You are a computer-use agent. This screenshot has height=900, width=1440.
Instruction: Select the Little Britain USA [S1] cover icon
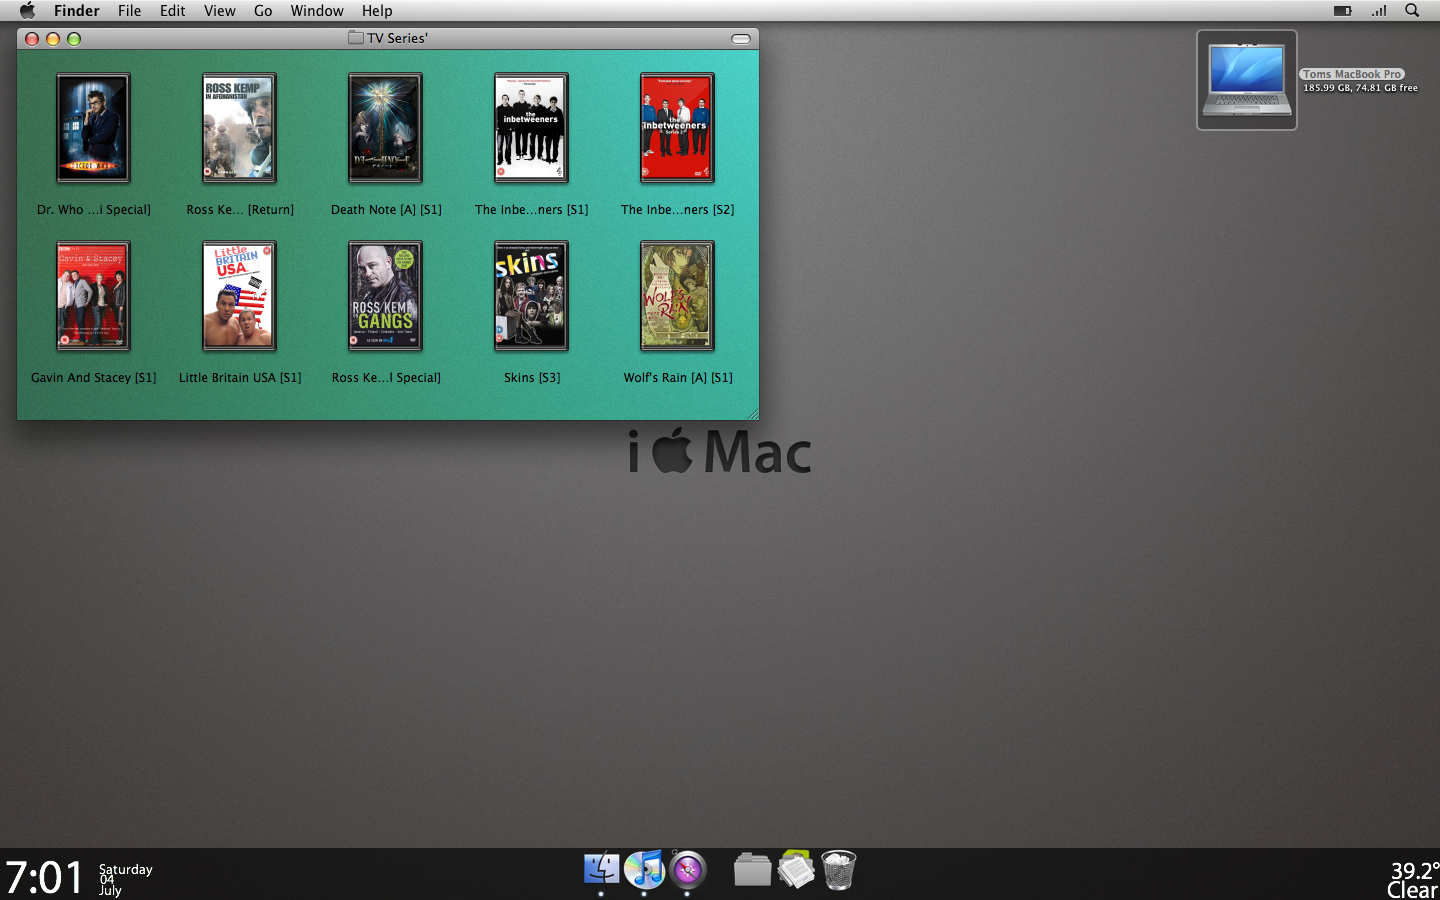pyautogui.click(x=239, y=295)
